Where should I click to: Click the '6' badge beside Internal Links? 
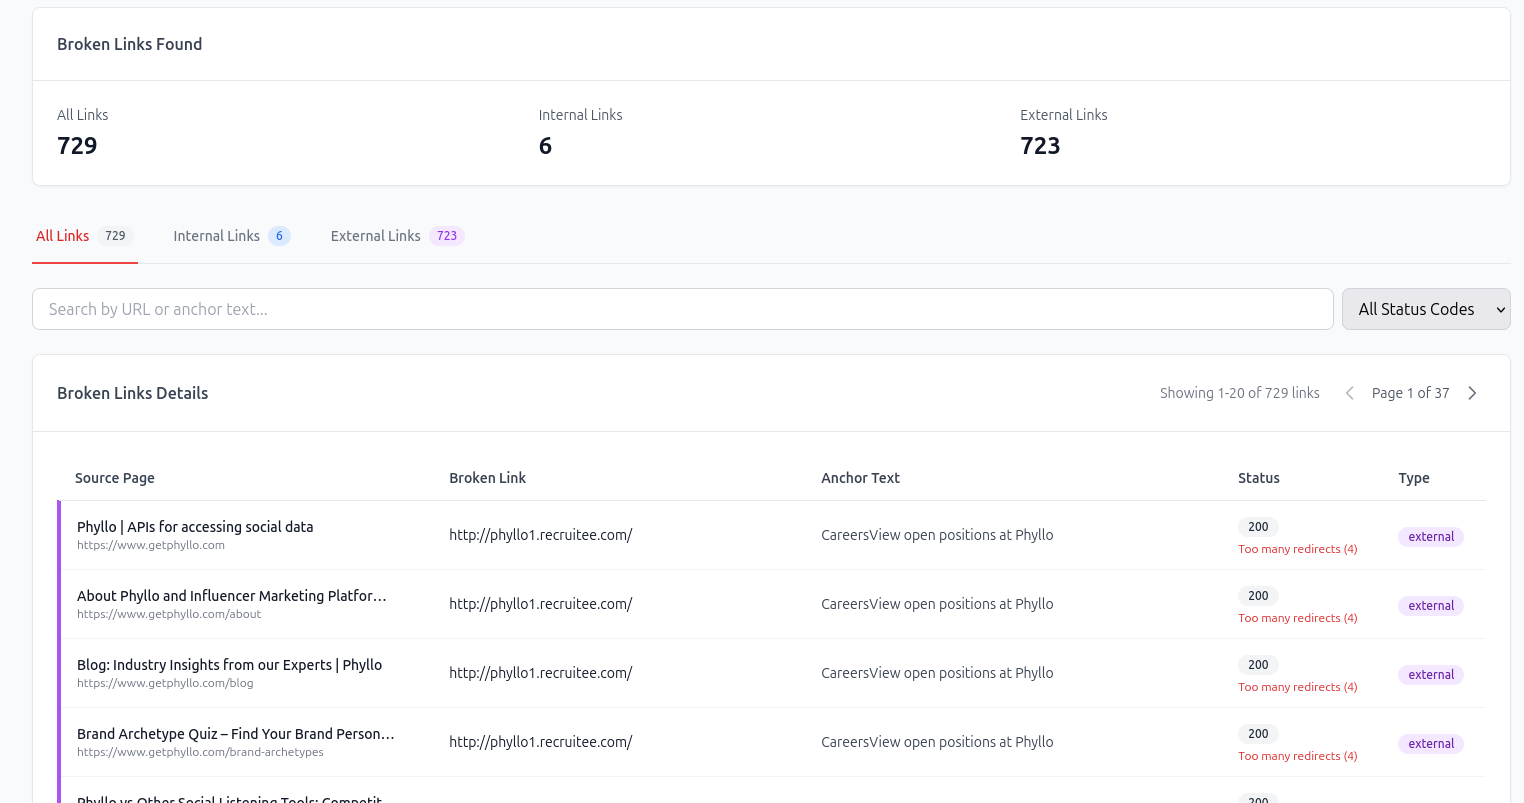coord(279,235)
